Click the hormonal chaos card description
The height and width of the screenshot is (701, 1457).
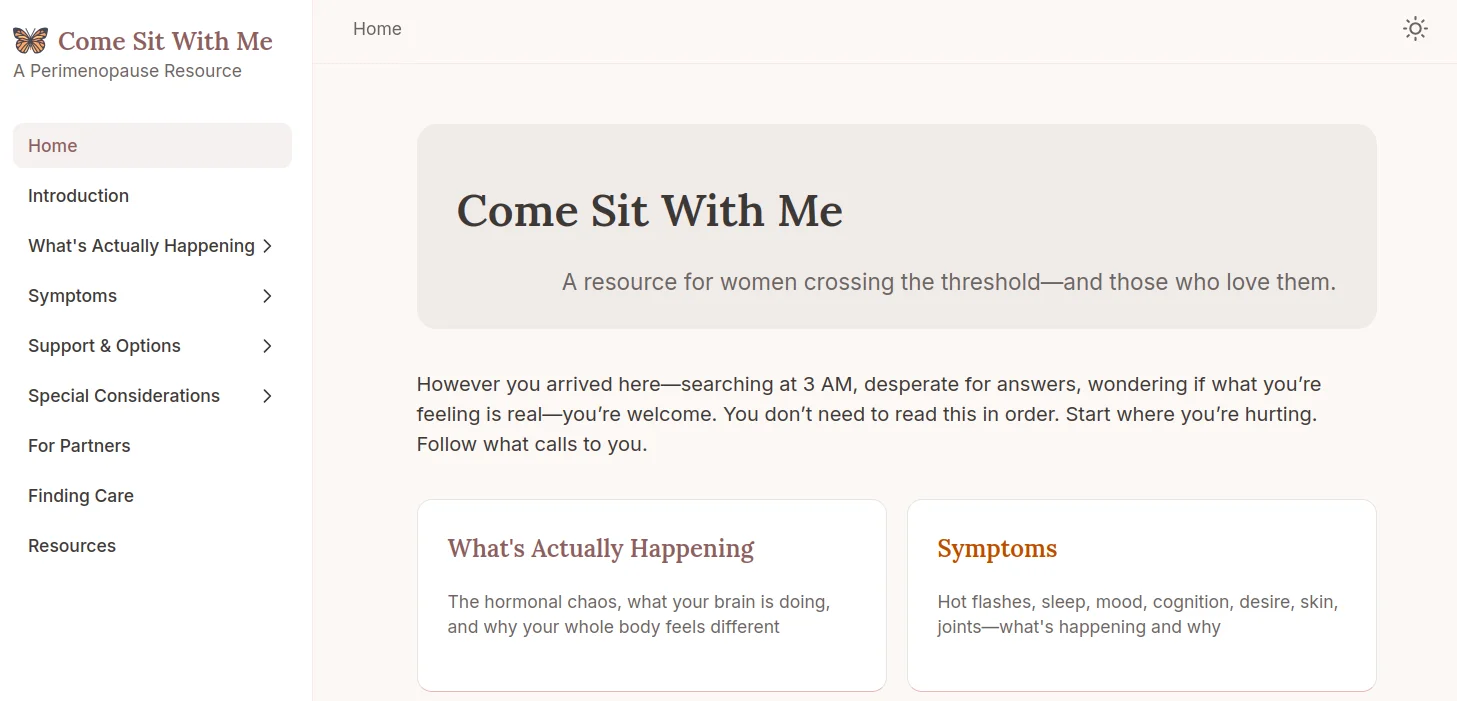[x=638, y=613]
